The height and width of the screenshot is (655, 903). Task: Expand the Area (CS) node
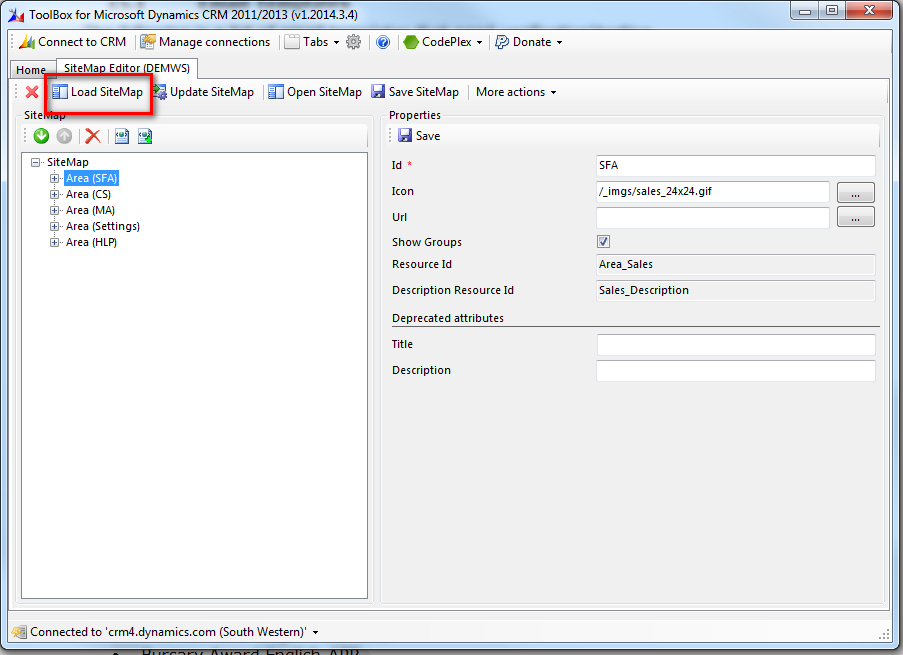click(54, 195)
